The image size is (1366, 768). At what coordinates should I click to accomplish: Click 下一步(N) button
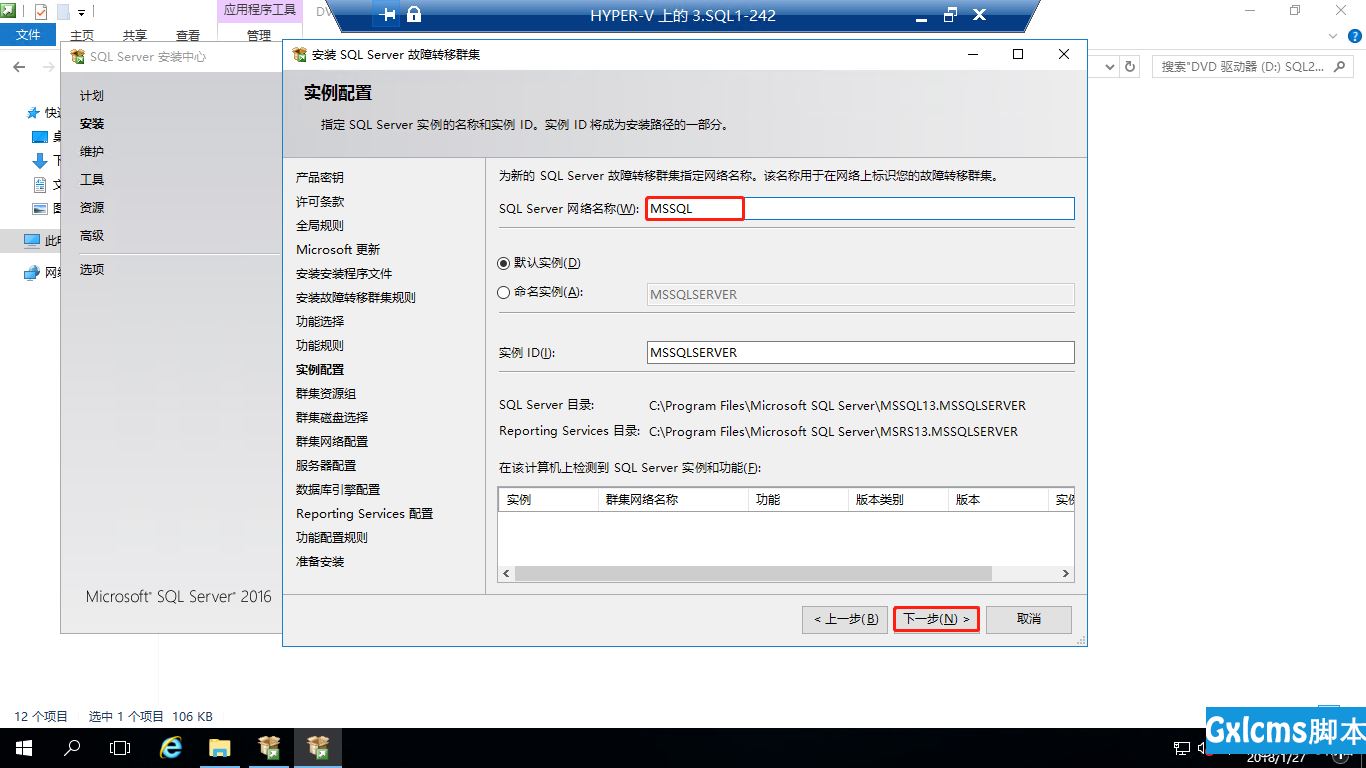click(x=936, y=619)
